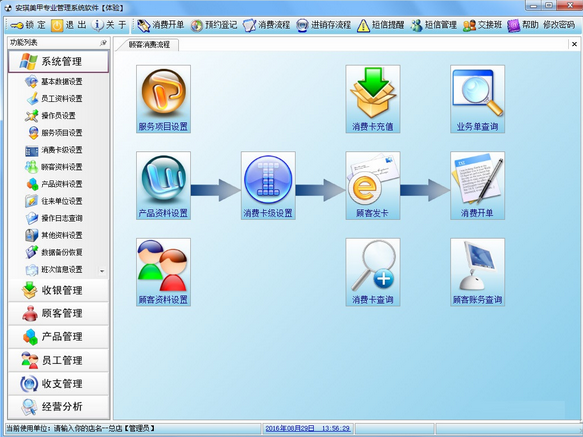Click 消费开单 toolbar button

pos(160,25)
